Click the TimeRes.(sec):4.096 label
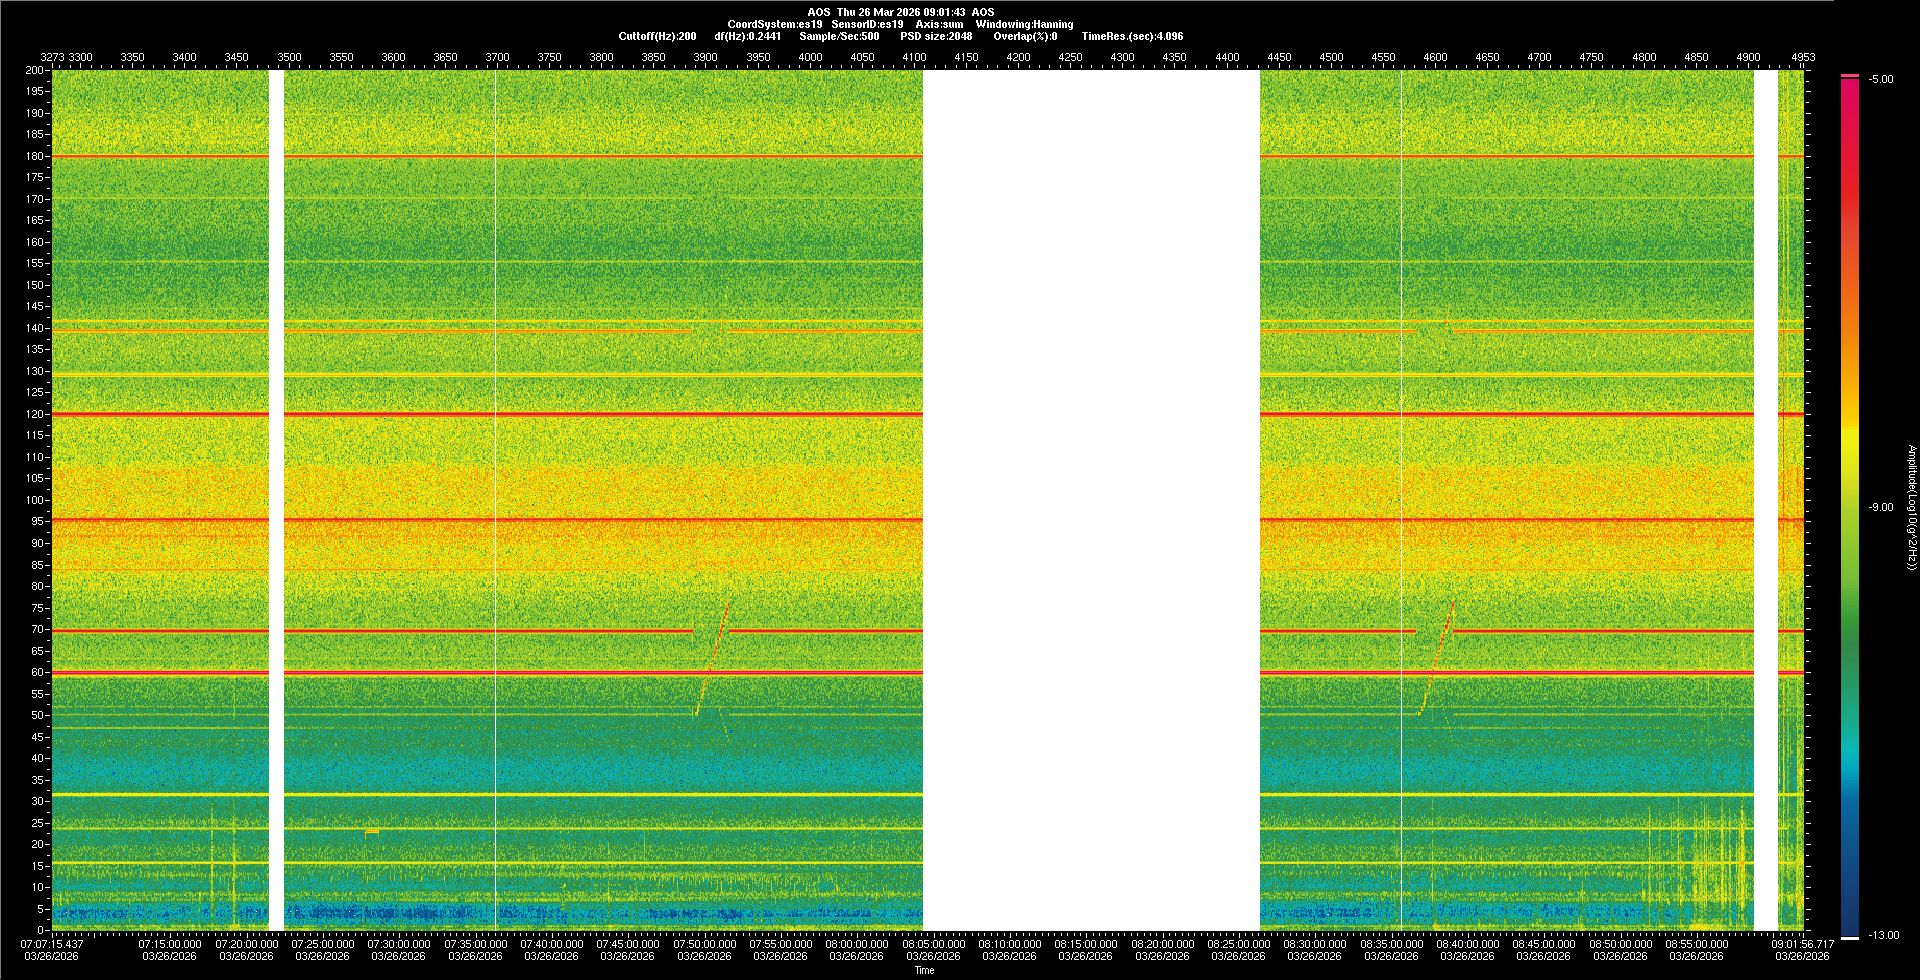 tap(1132, 36)
